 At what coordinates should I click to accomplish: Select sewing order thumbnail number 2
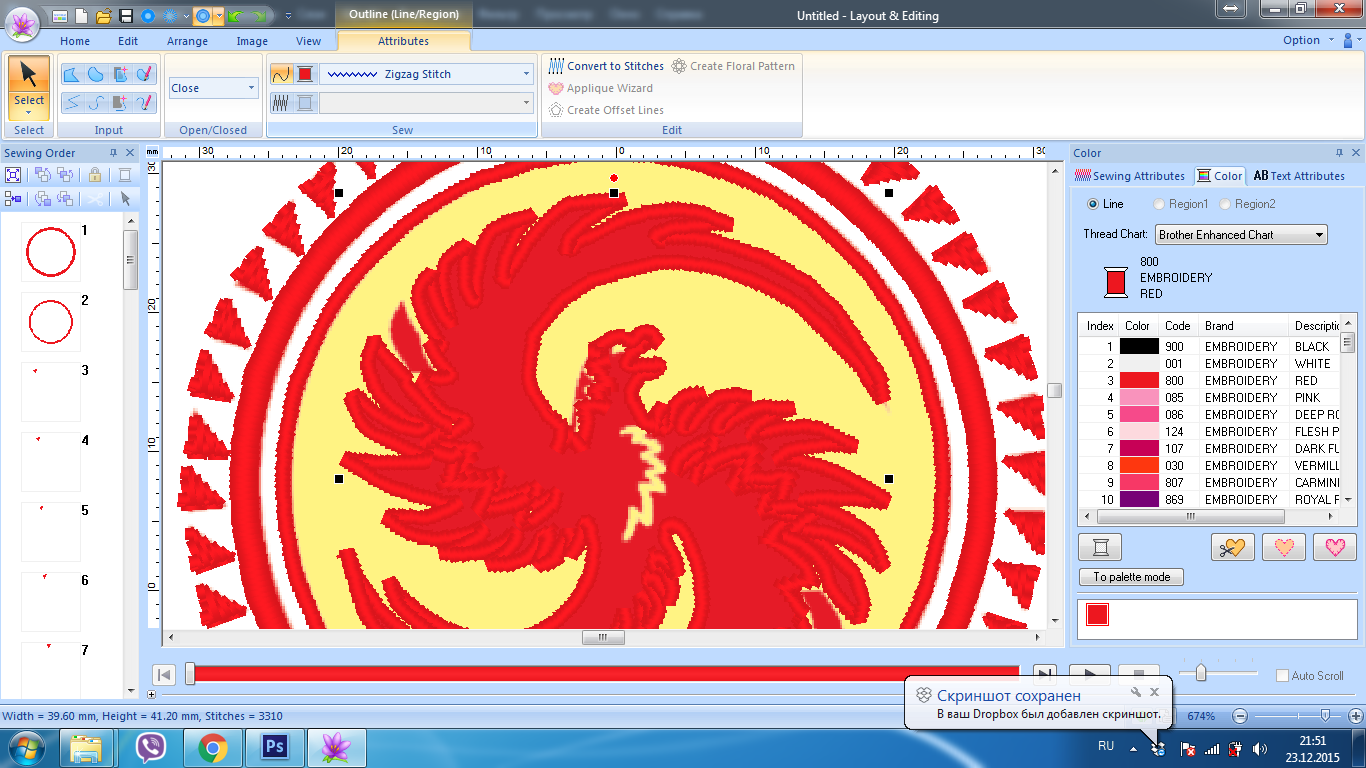(x=50, y=321)
